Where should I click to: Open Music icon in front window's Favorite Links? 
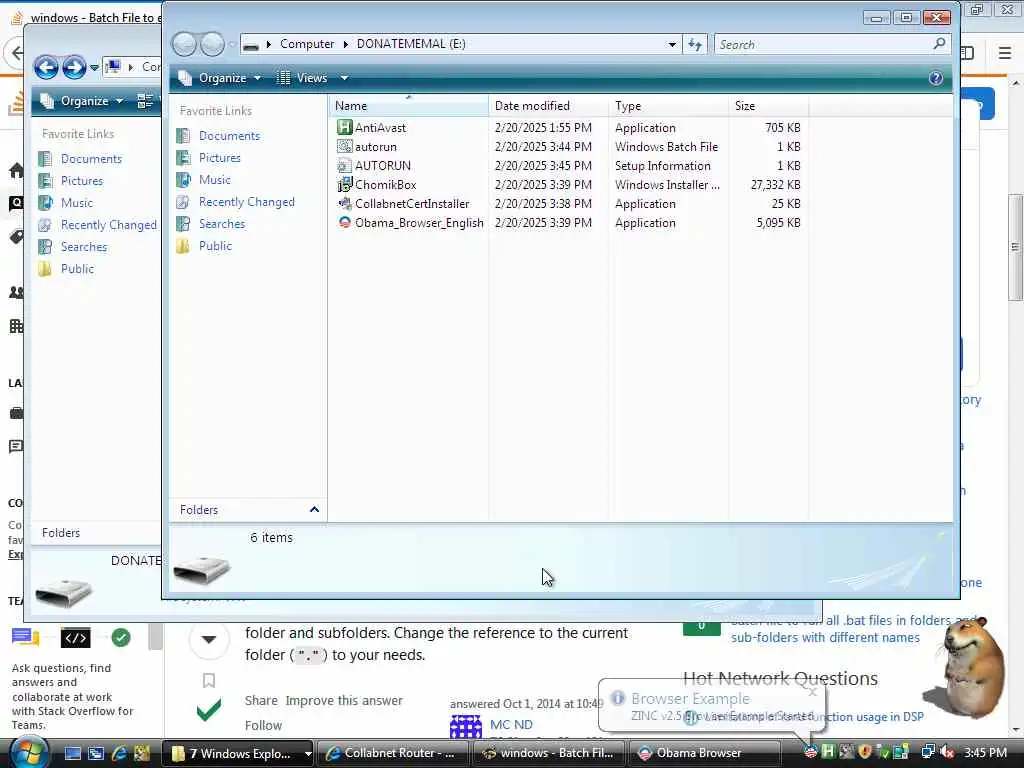[x=184, y=180]
